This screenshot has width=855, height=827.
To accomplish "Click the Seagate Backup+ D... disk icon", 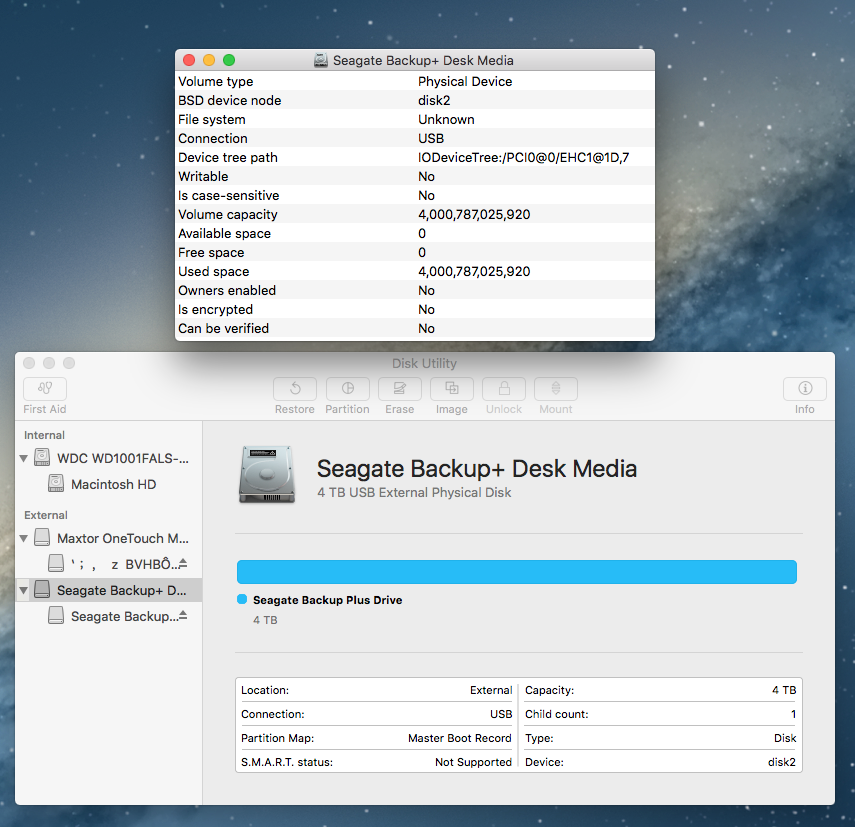I will click(x=42, y=589).
